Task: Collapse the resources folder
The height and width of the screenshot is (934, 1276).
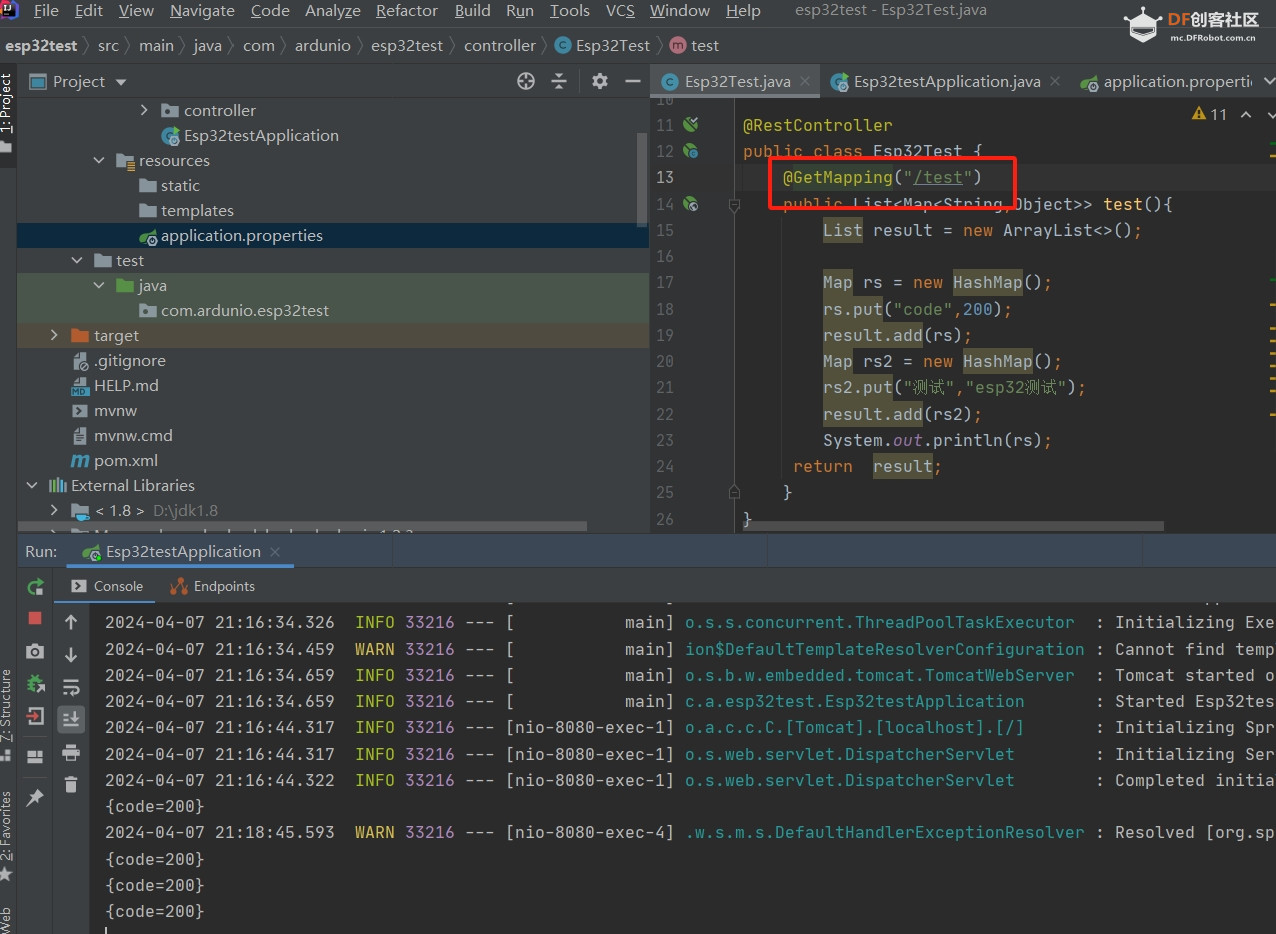Action: [99, 160]
